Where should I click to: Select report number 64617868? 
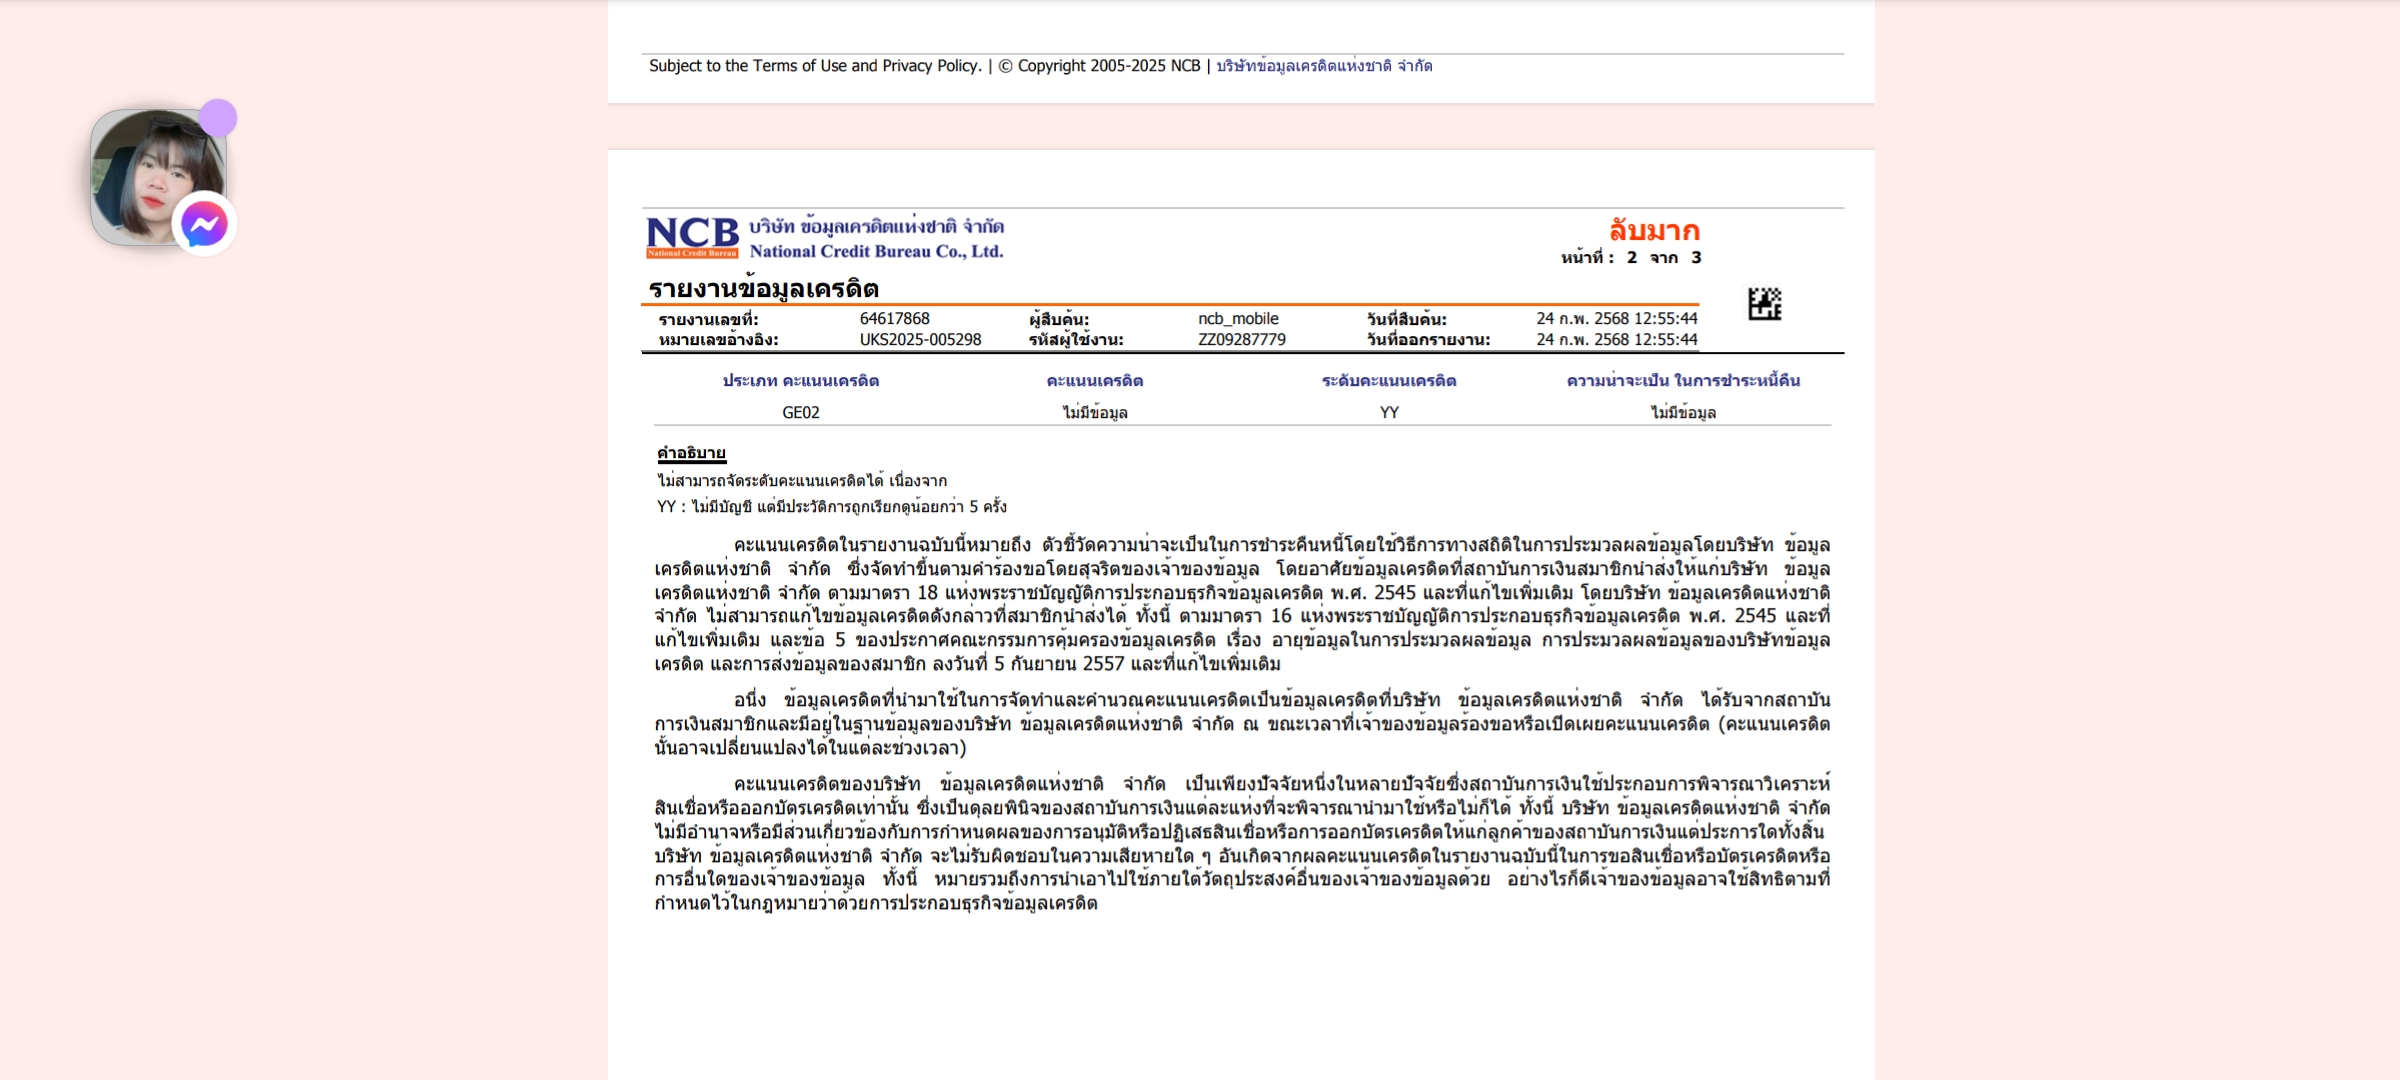click(895, 319)
